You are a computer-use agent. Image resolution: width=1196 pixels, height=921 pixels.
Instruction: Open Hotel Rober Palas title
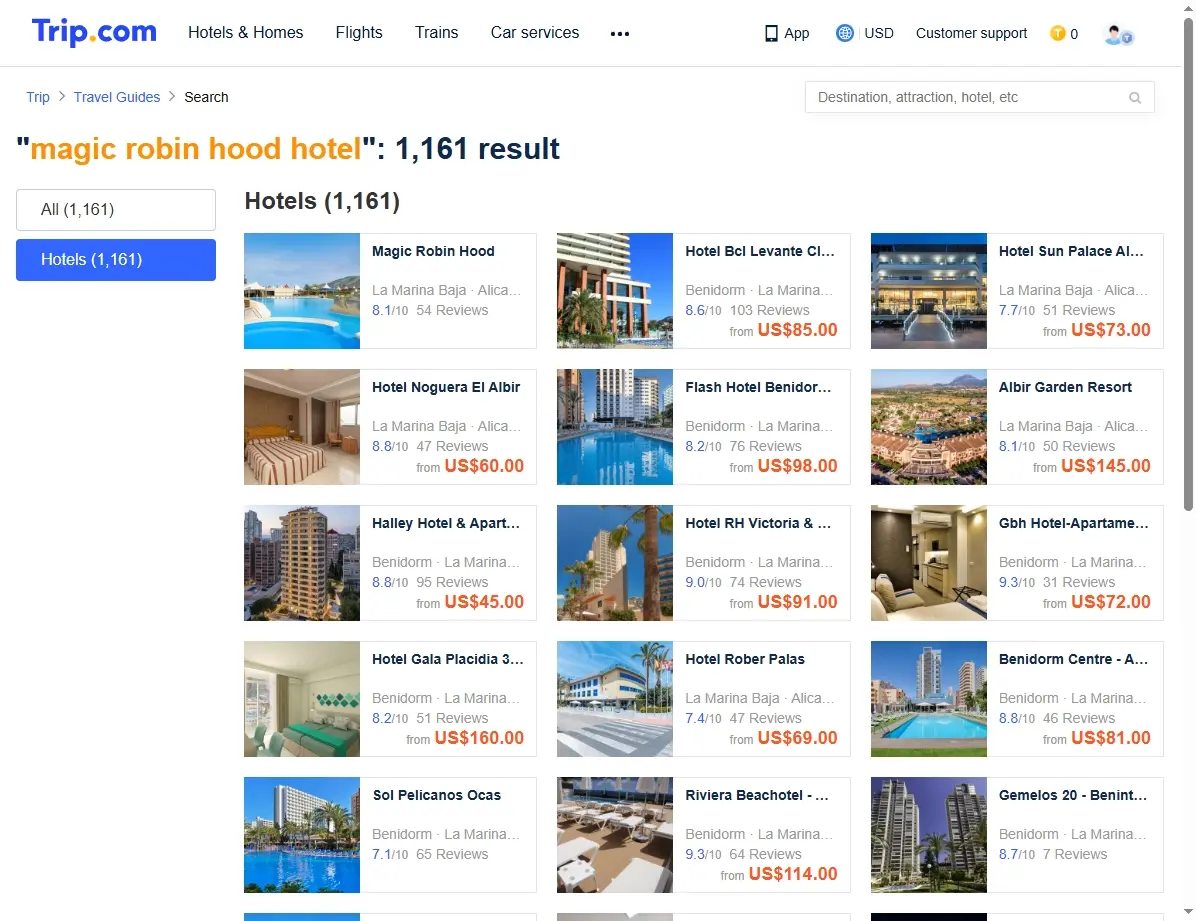click(x=744, y=659)
